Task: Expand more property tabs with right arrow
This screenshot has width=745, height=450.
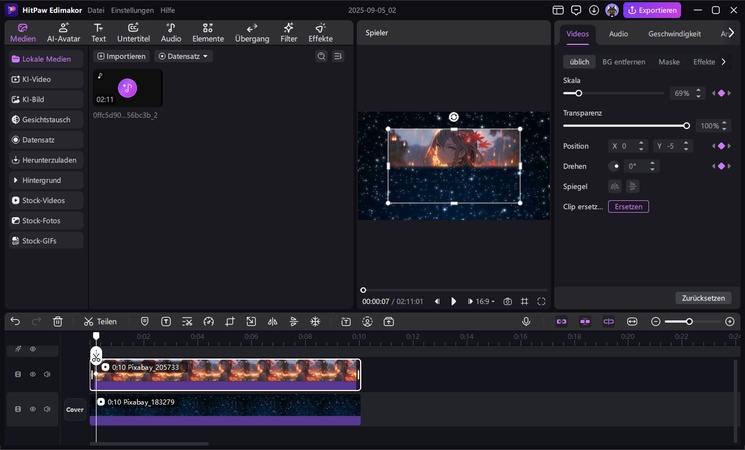Action: [731, 32]
